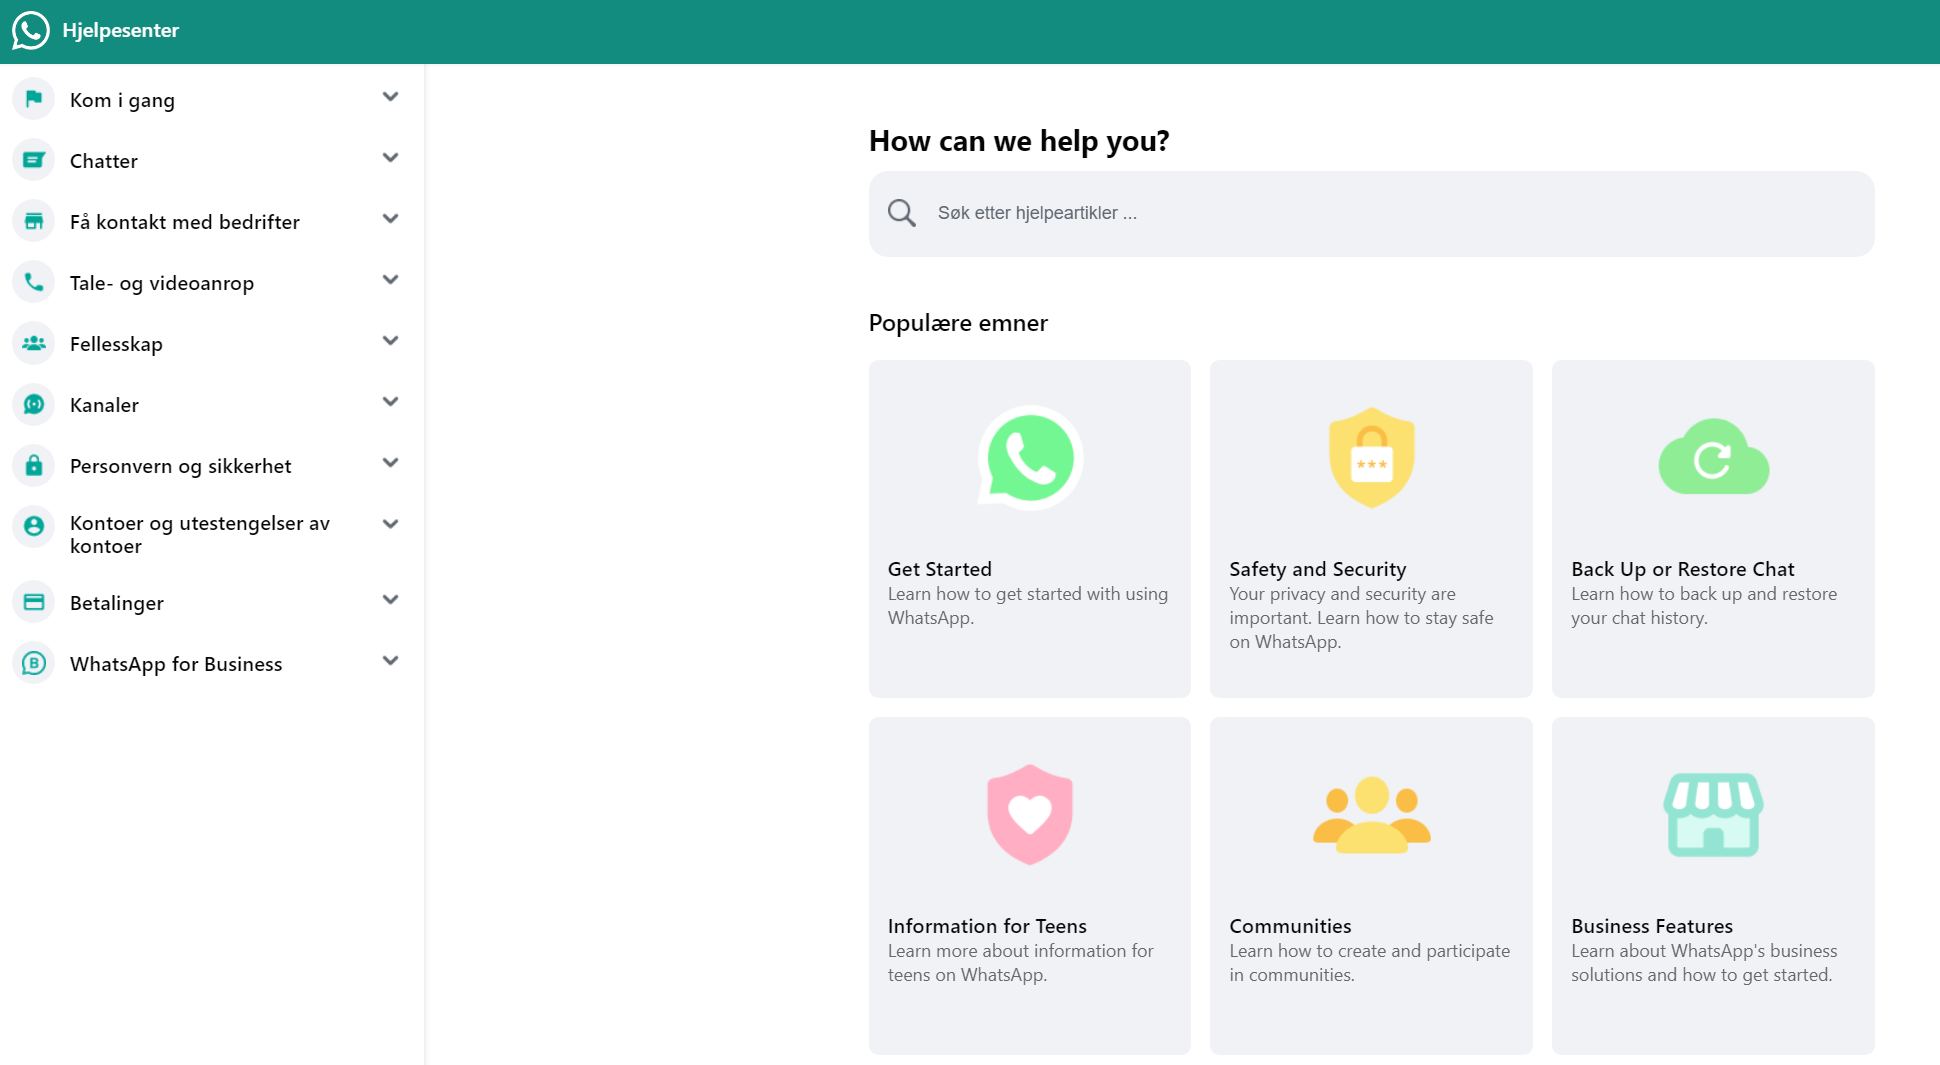Click the flag icon beside Kom i gang
The height and width of the screenshot is (1065, 1940).
tap(34, 99)
